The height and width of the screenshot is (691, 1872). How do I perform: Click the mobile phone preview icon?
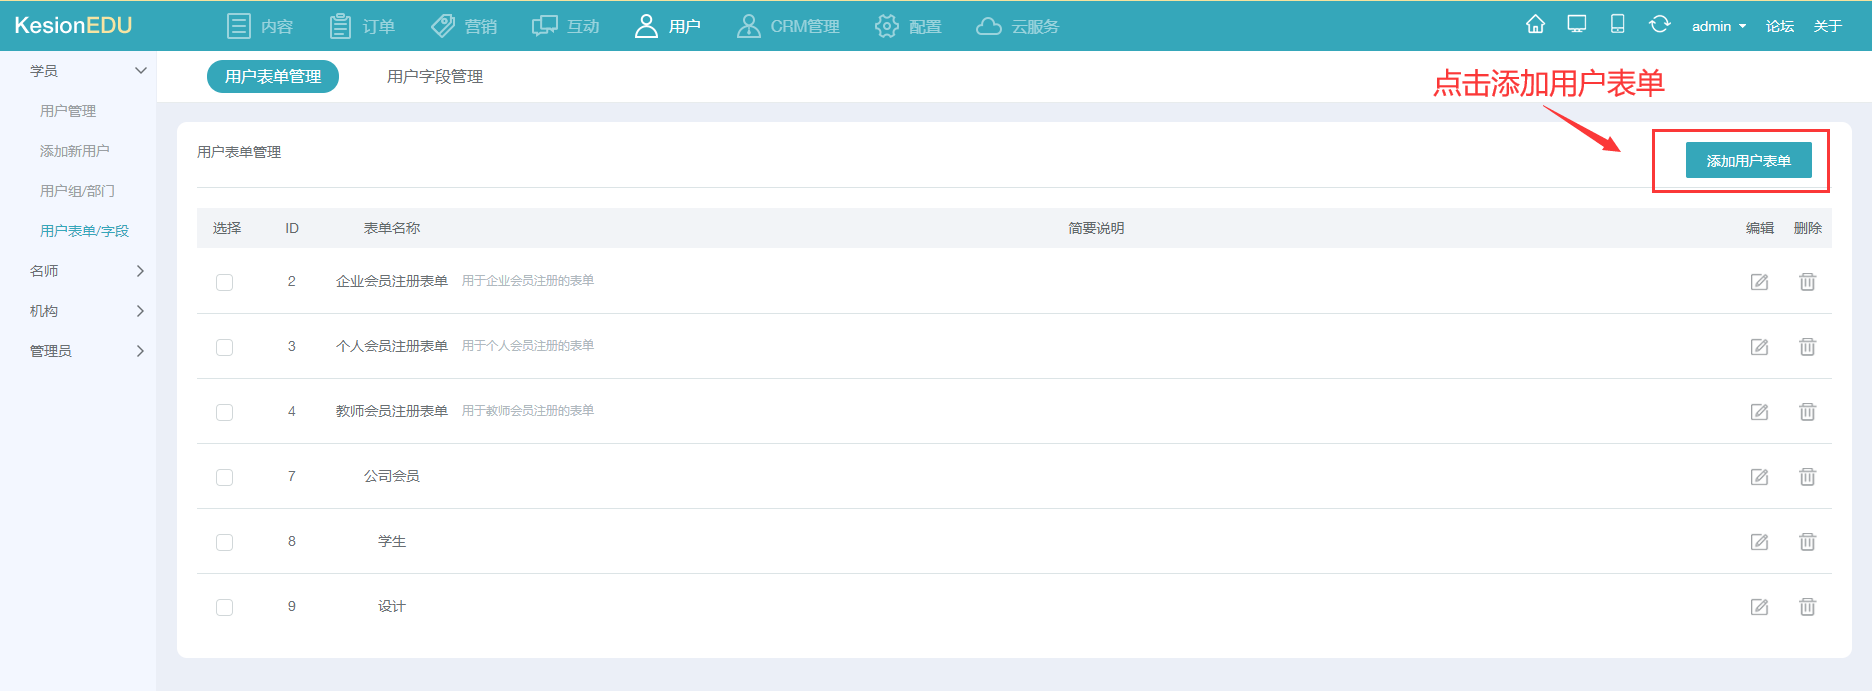click(x=1617, y=25)
